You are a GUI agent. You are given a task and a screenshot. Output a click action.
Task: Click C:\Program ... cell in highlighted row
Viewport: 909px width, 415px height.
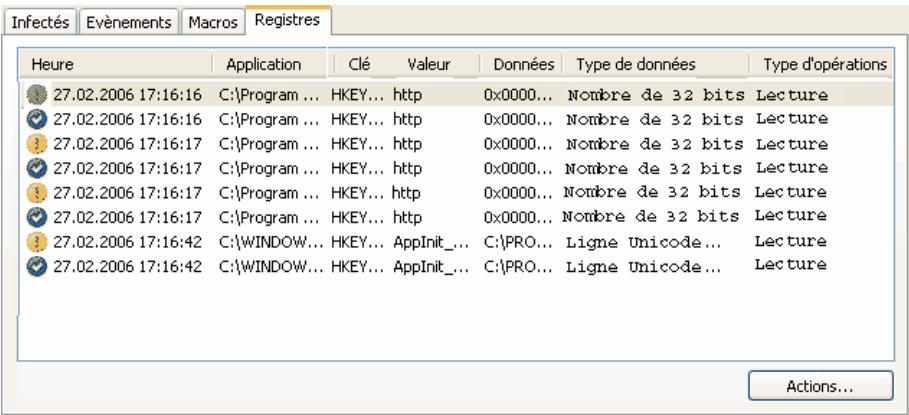pos(269,96)
